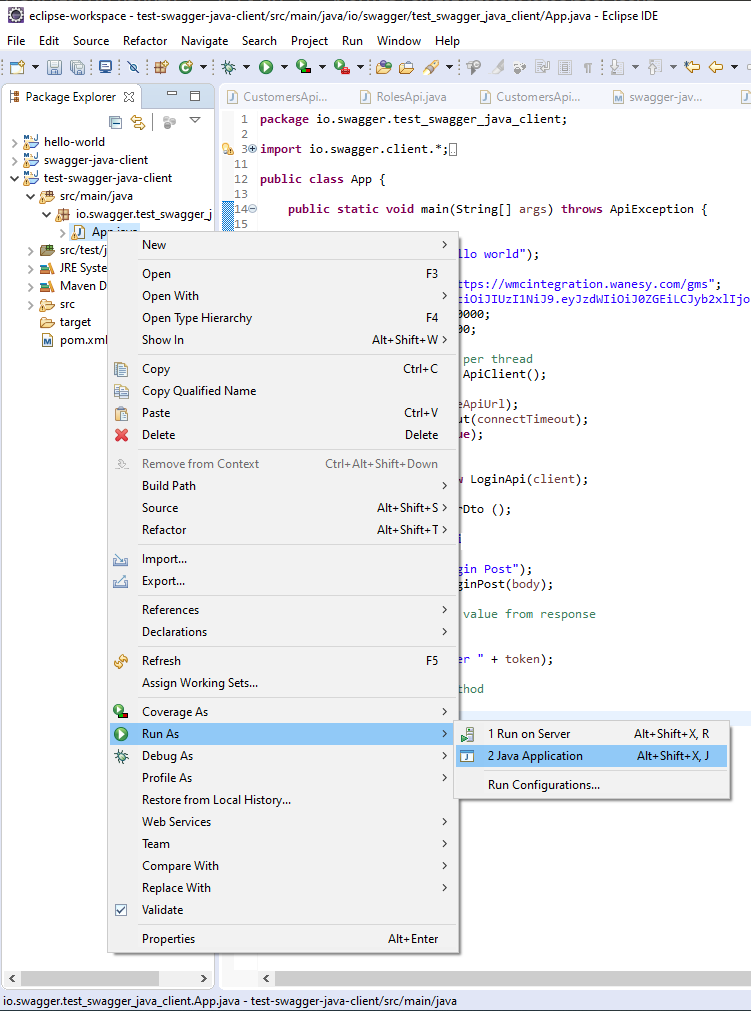Choose 'Run Configurations...' in the submenu
The height and width of the screenshot is (1011, 751).
(x=543, y=785)
